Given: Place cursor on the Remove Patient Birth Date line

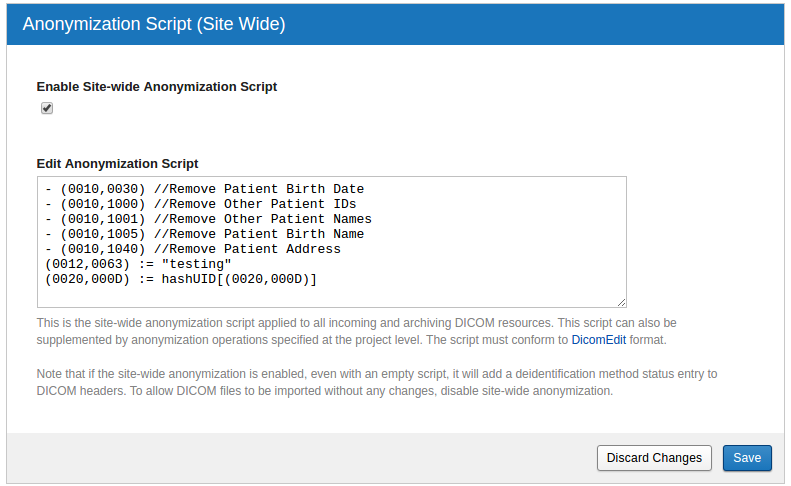Looking at the screenshot, I should (x=204, y=189).
